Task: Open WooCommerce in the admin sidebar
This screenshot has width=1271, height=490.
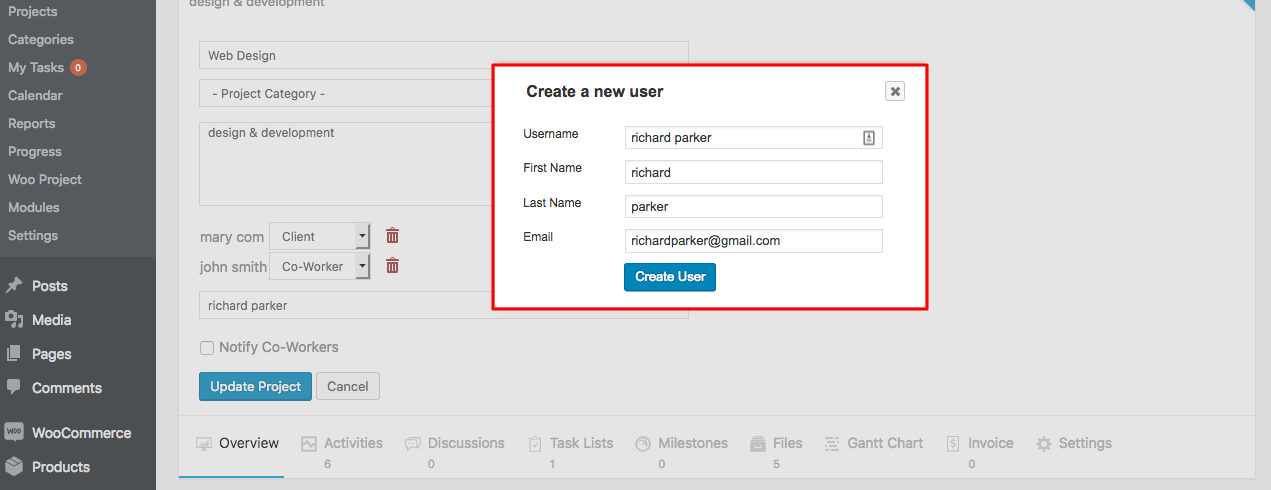Action: coord(80,433)
